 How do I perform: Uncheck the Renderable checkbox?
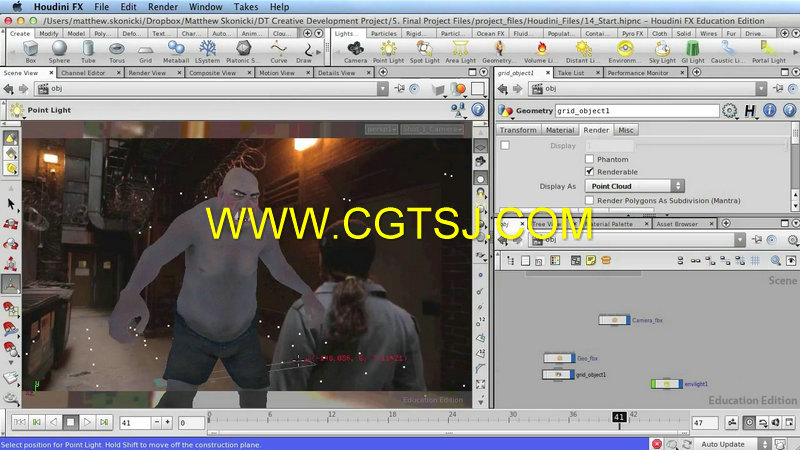[590, 171]
